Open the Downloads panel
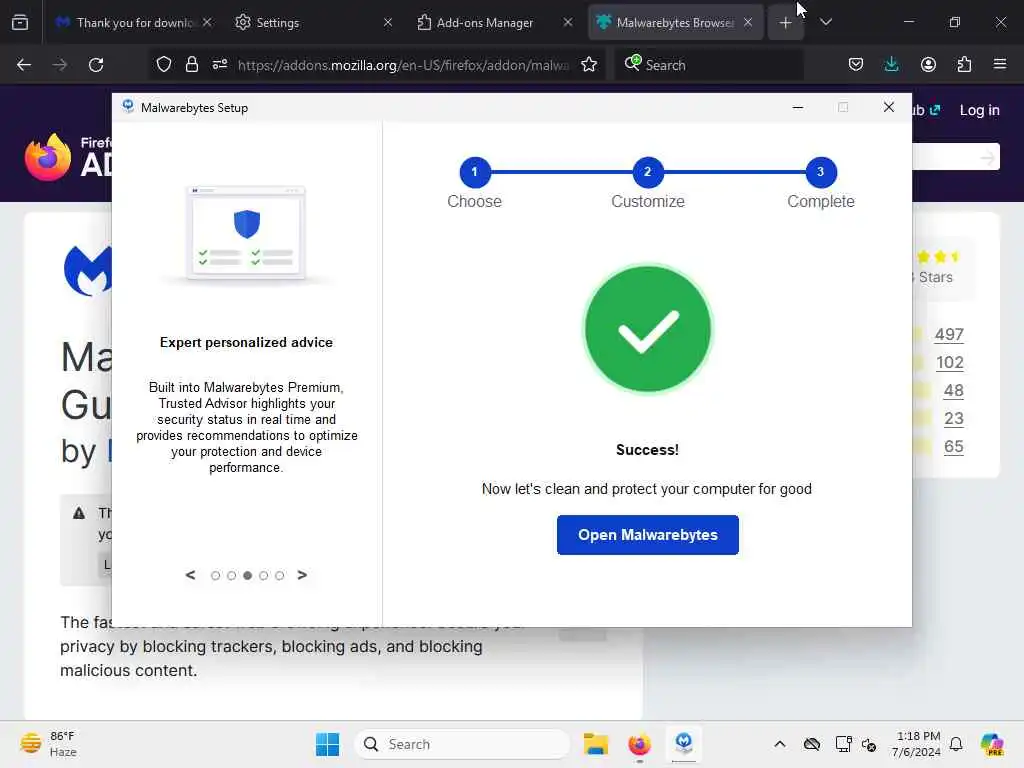Image resolution: width=1024 pixels, height=768 pixels. point(891,65)
